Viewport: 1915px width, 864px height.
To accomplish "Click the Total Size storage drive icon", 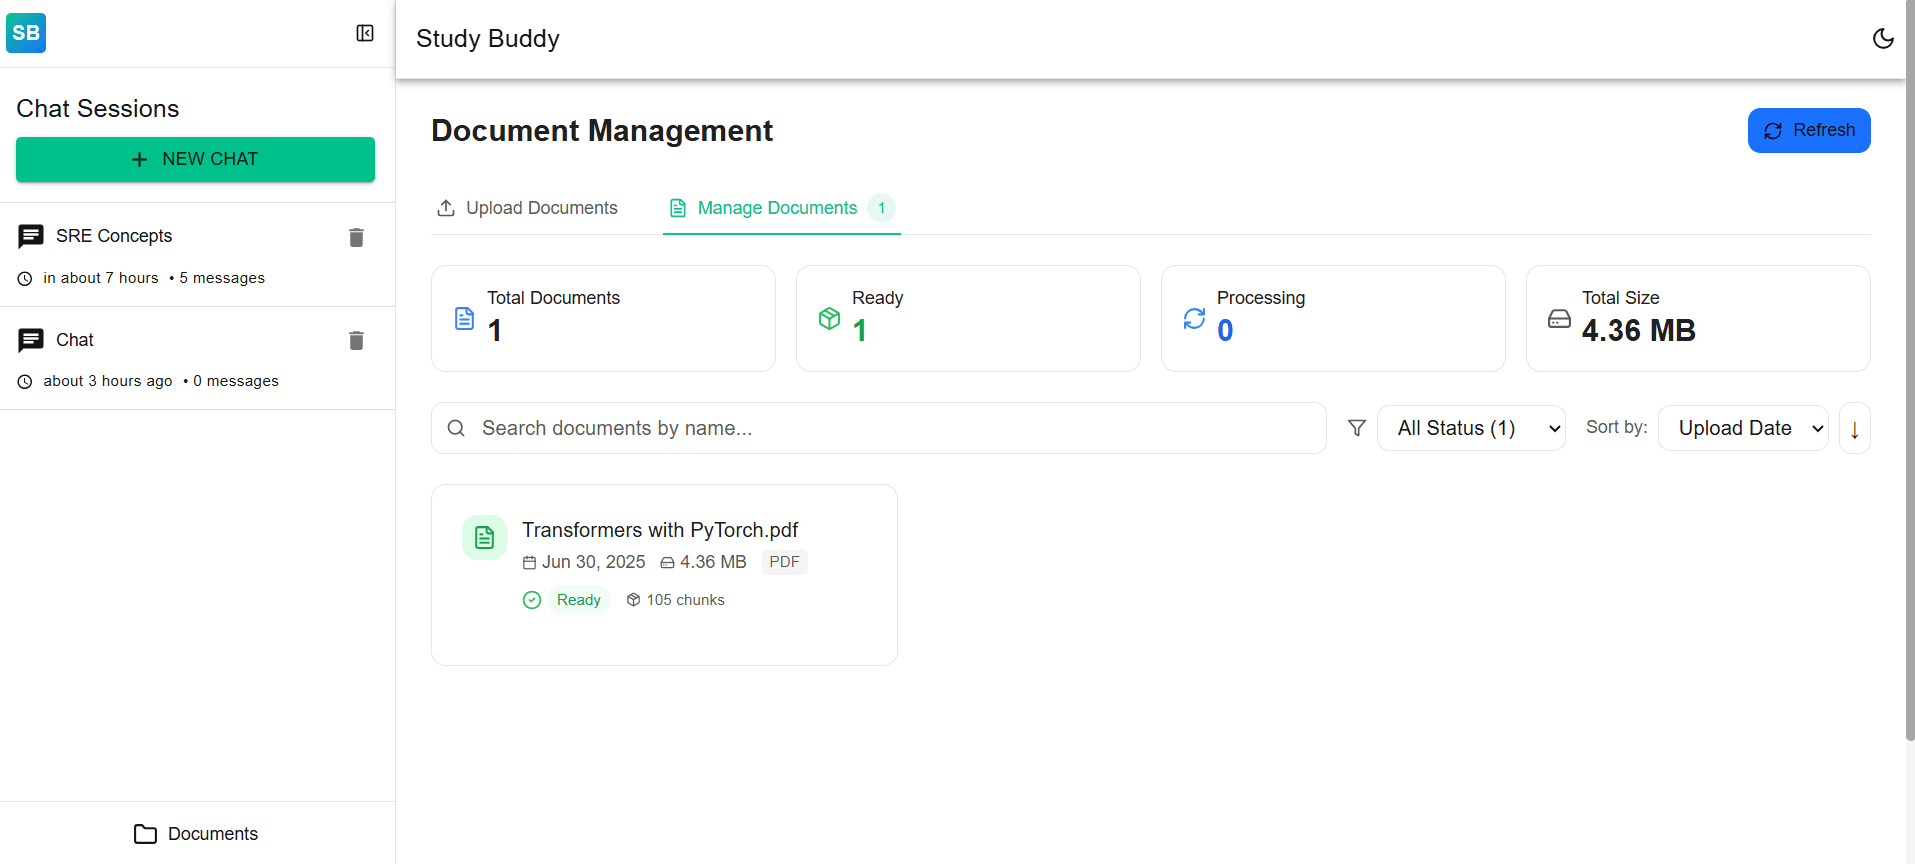I will (x=1559, y=318).
